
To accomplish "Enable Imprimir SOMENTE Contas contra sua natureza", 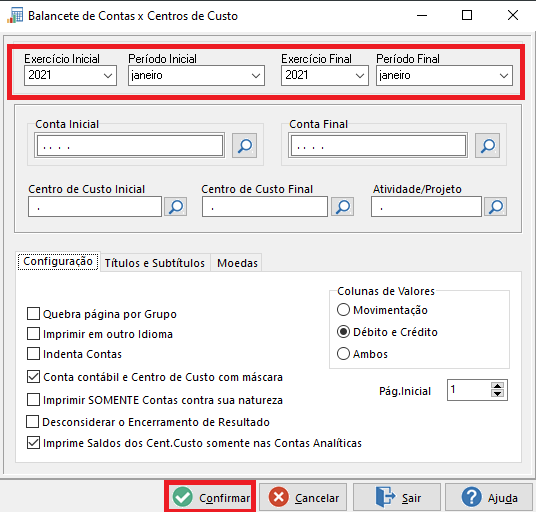I will (x=33, y=400).
